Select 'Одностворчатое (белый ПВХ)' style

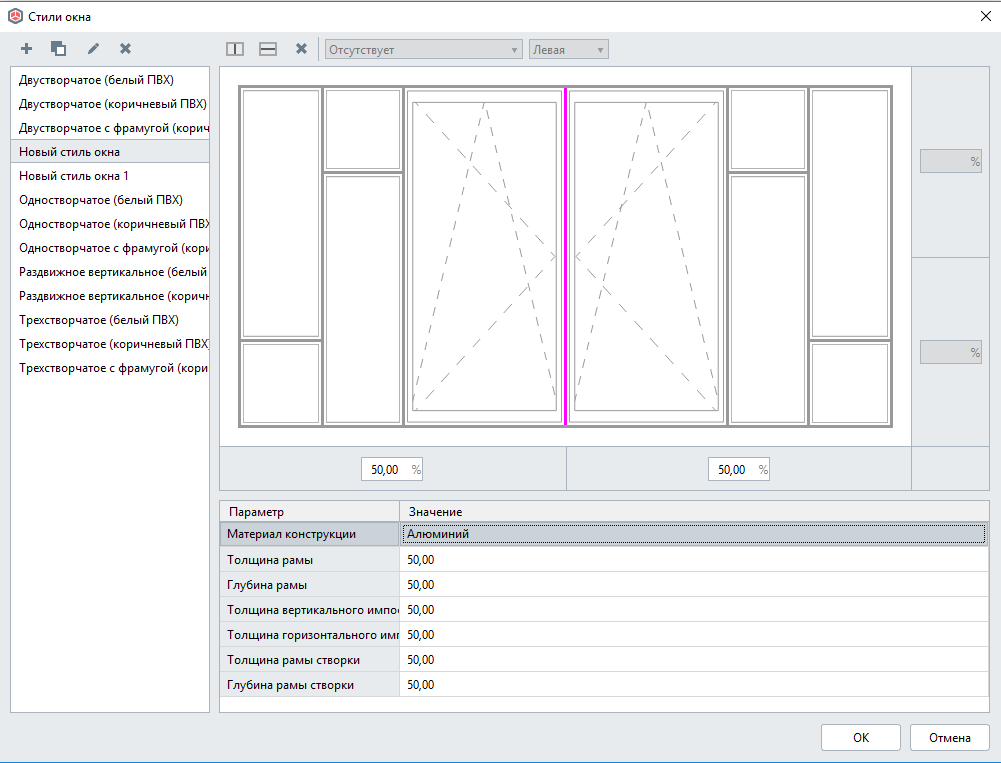click(110, 200)
